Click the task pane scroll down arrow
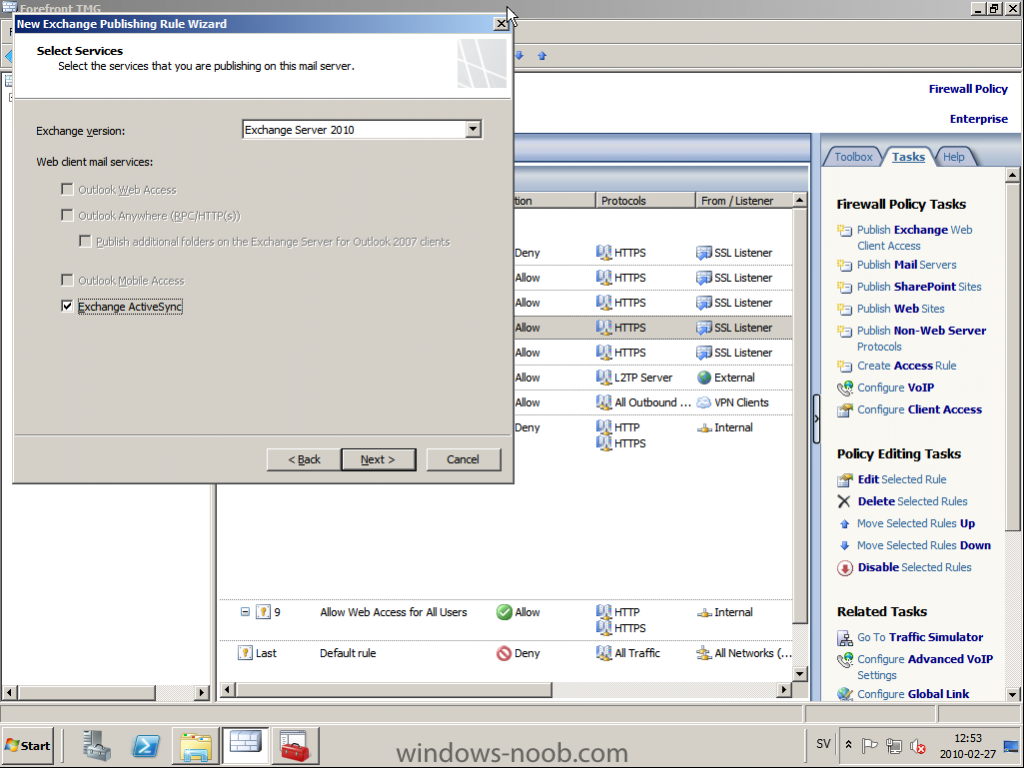1024x768 pixels. click(1012, 694)
